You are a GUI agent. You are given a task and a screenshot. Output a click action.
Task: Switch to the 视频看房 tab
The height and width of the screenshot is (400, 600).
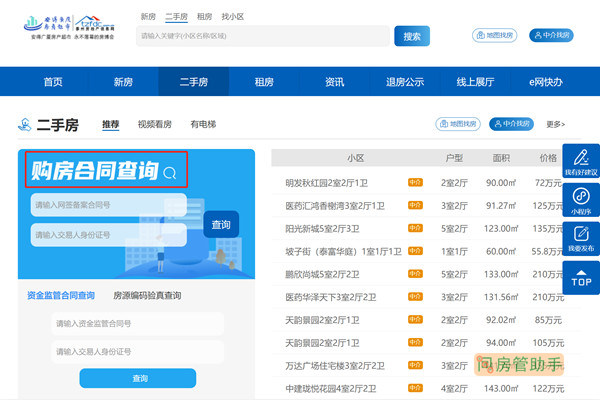tap(155, 124)
